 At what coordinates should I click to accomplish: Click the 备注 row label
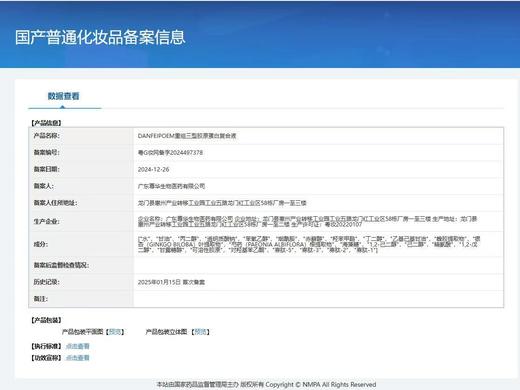click(x=41, y=299)
